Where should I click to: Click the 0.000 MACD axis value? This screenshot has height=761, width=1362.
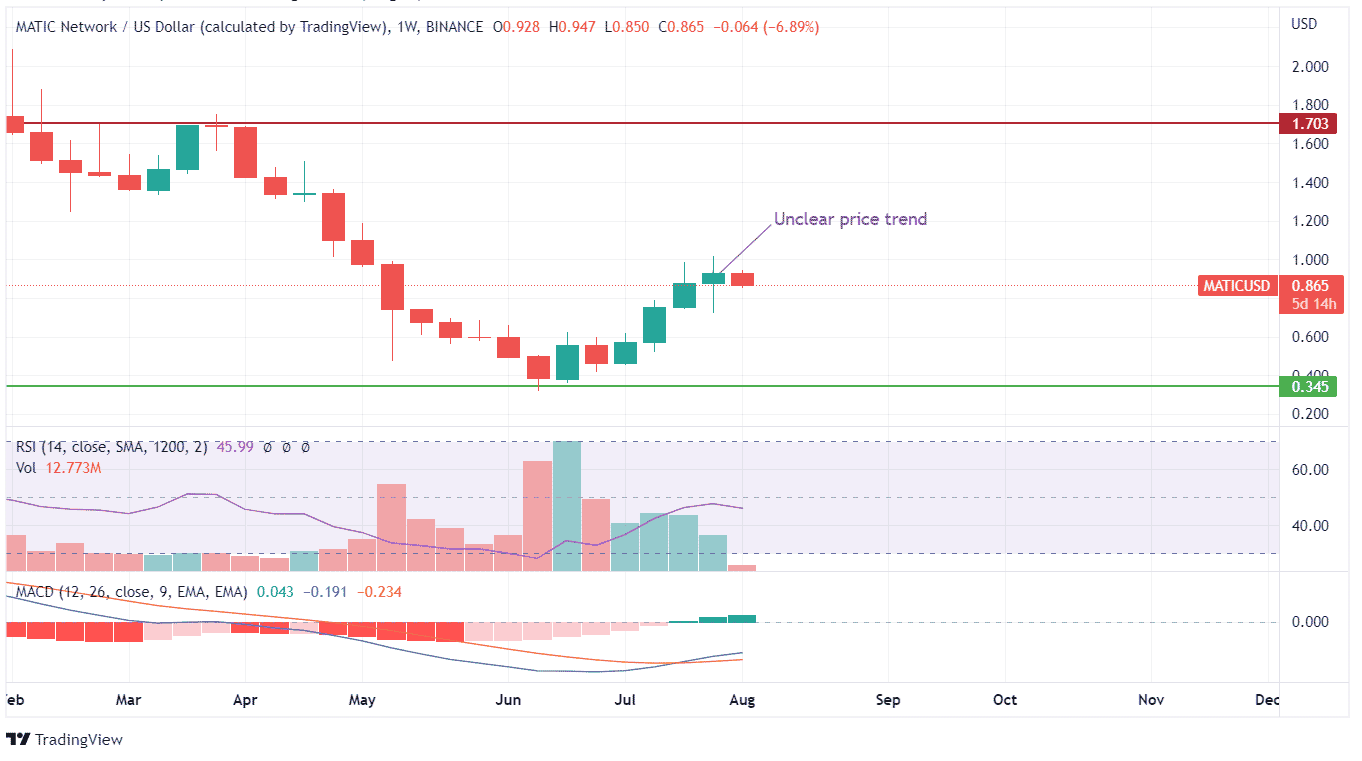coord(1309,622)
